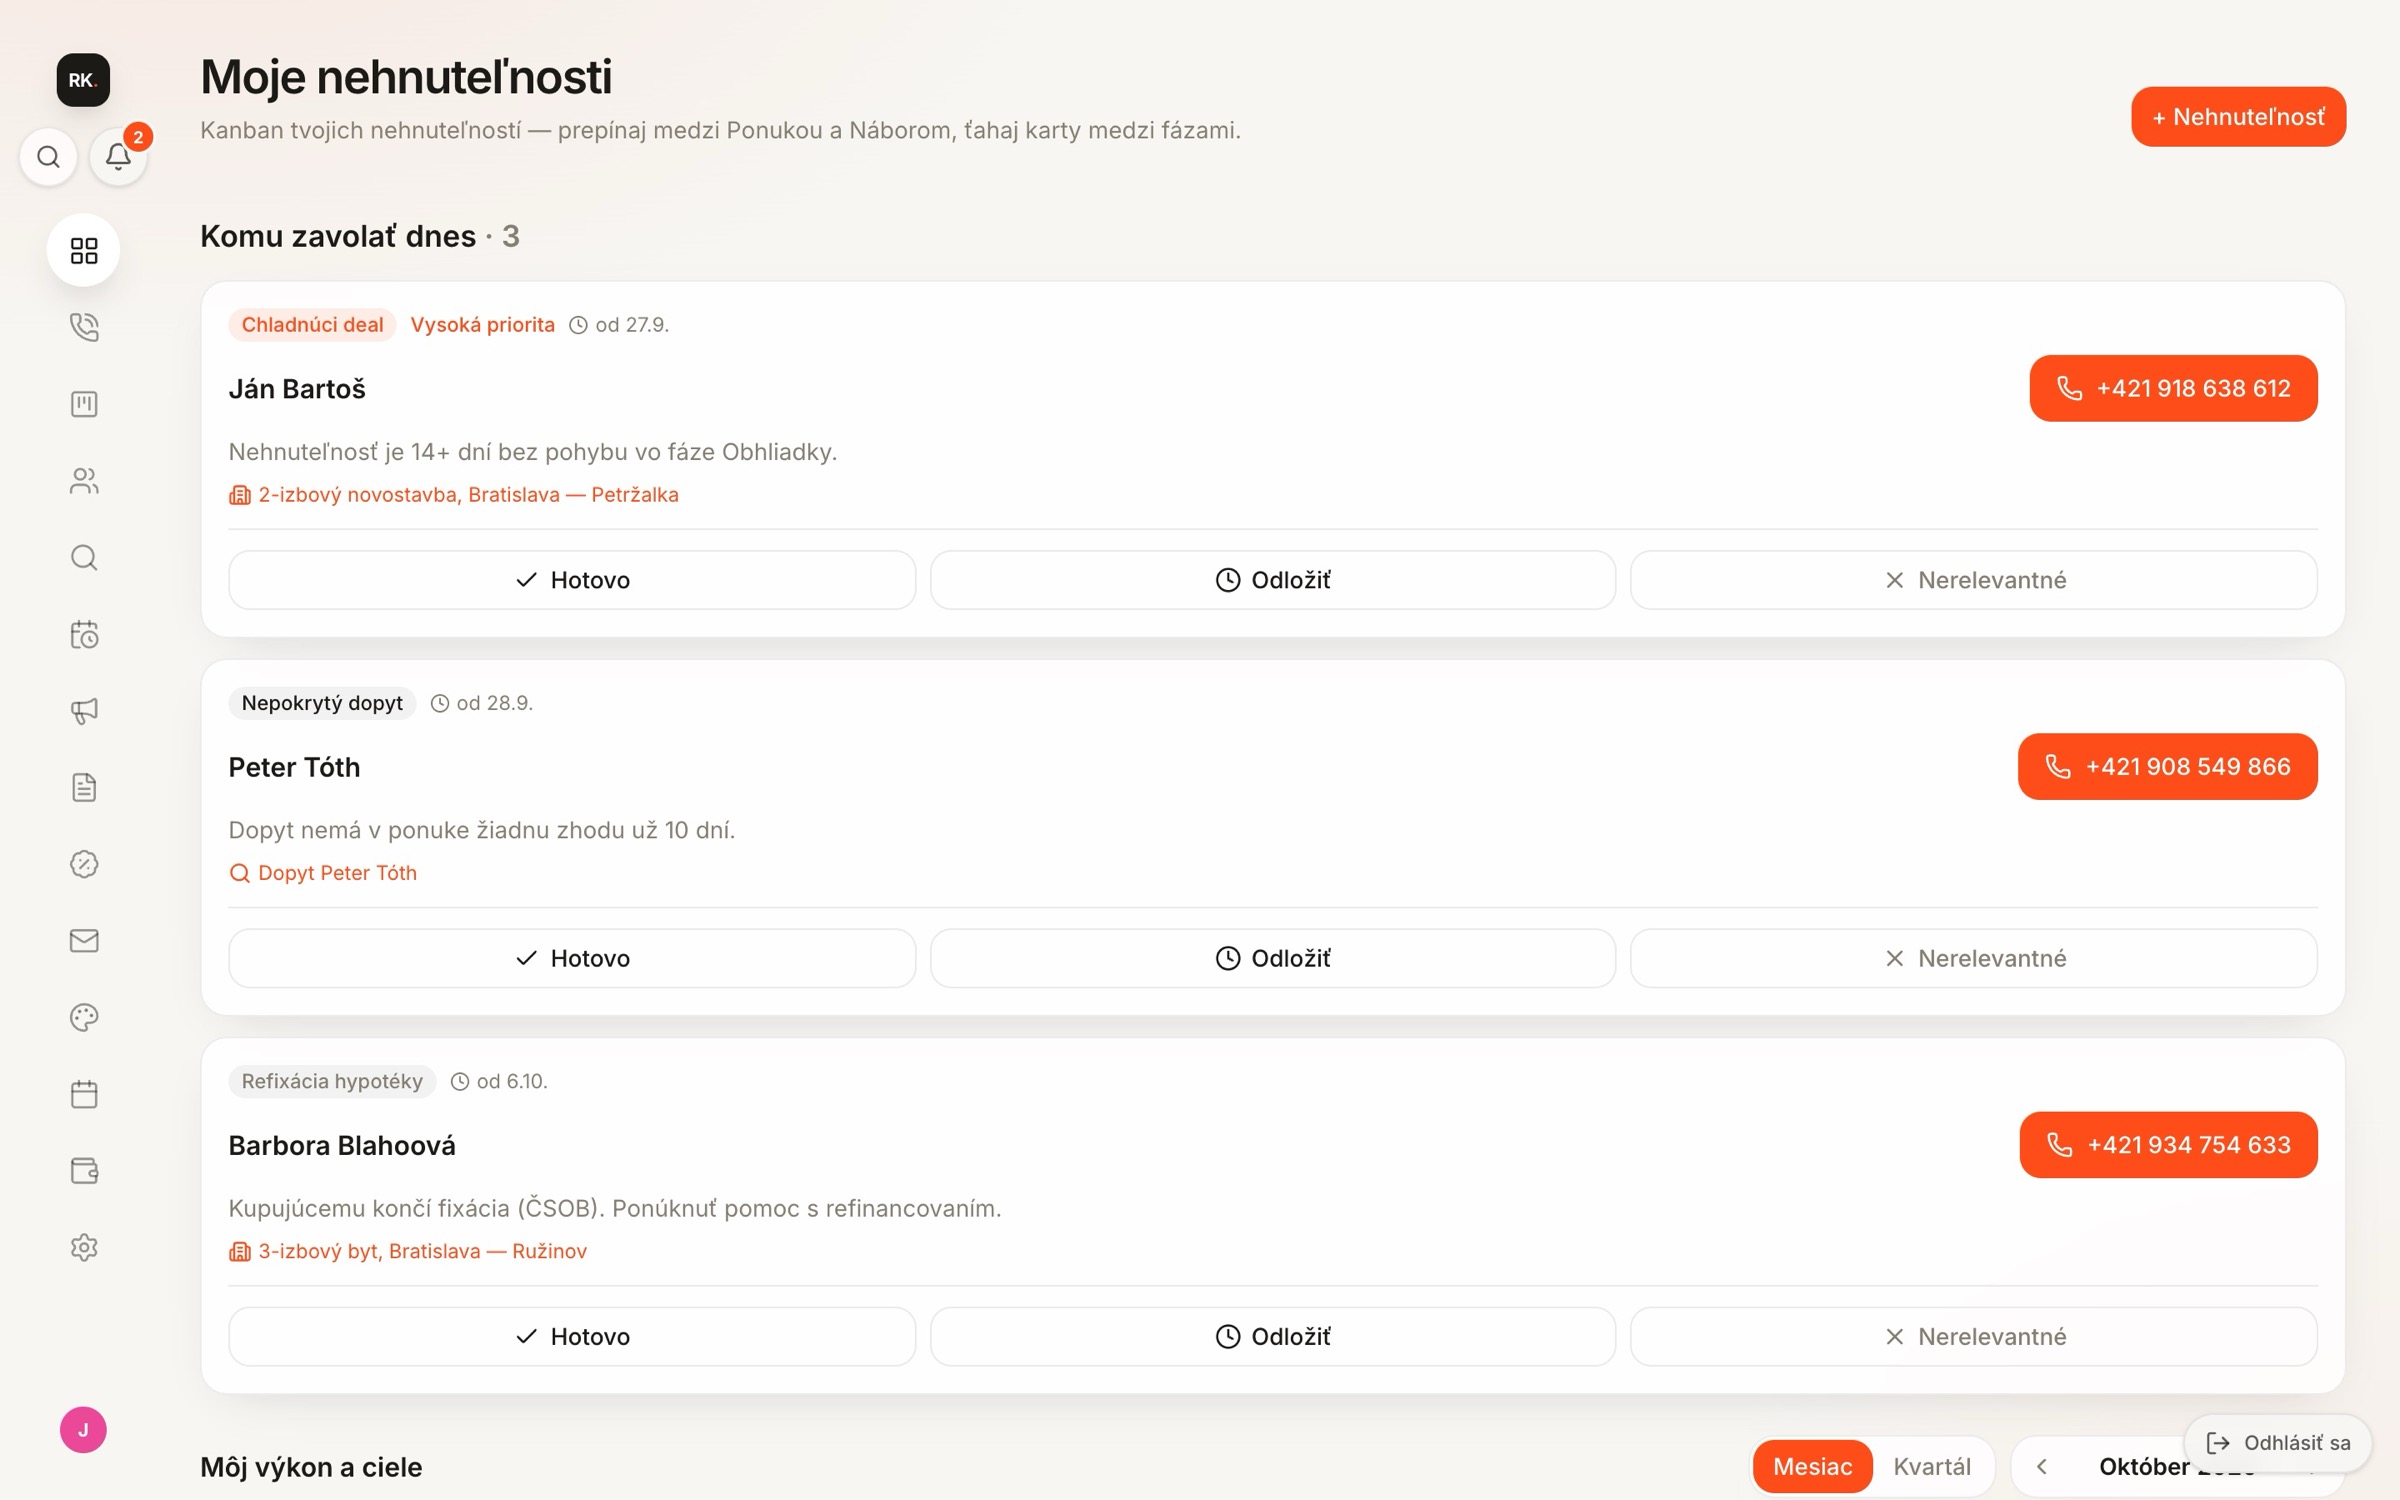Image resolution: width=2400 pixels, height=1500 pixels.
Task: Open the mail envelope icon in sidebar
Action: (x=84, y=941)
